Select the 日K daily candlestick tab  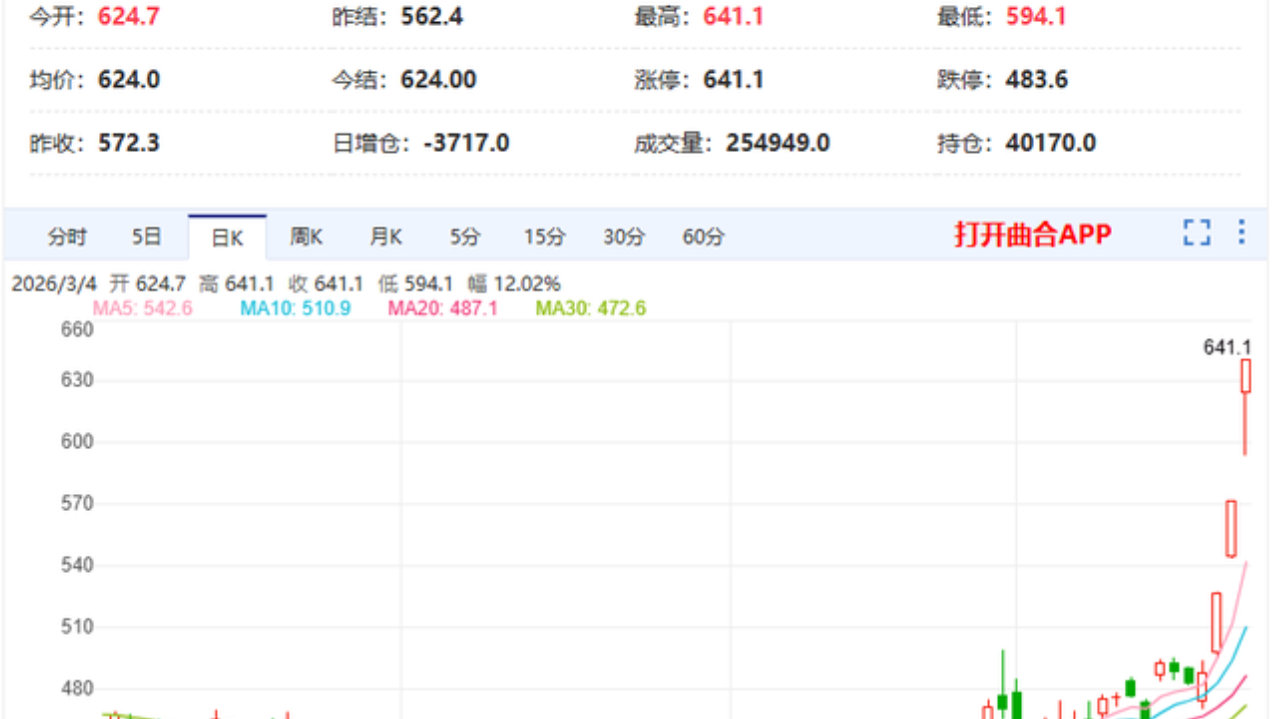tap(227, 236)
